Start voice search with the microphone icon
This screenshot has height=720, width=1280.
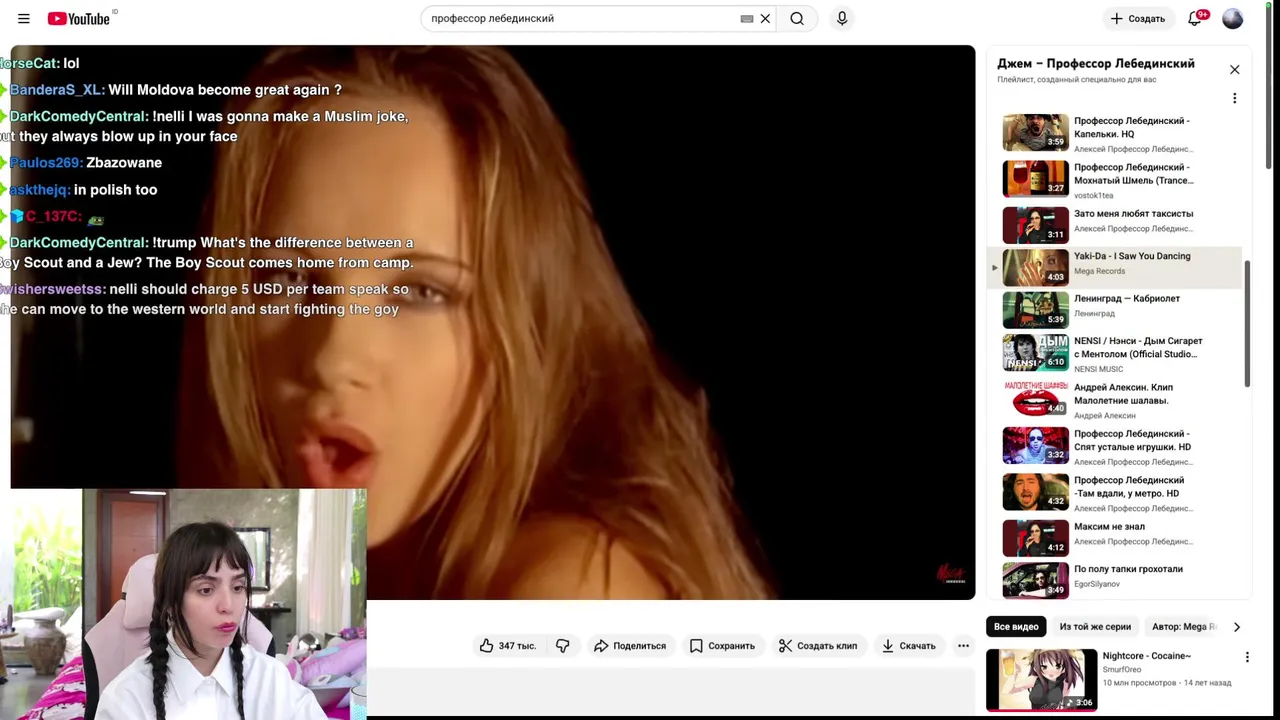tap(842, 18)
